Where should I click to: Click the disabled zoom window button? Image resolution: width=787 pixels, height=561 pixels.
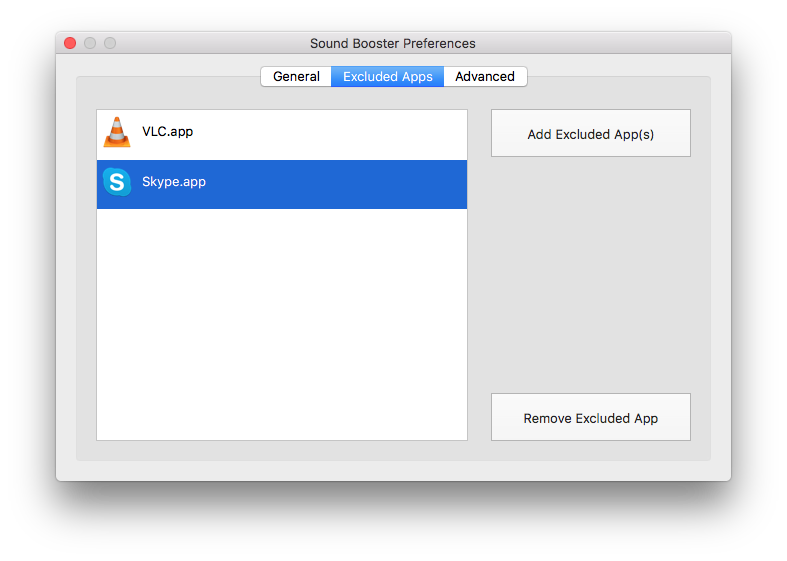pyautogui.click(x=110, y=43)
